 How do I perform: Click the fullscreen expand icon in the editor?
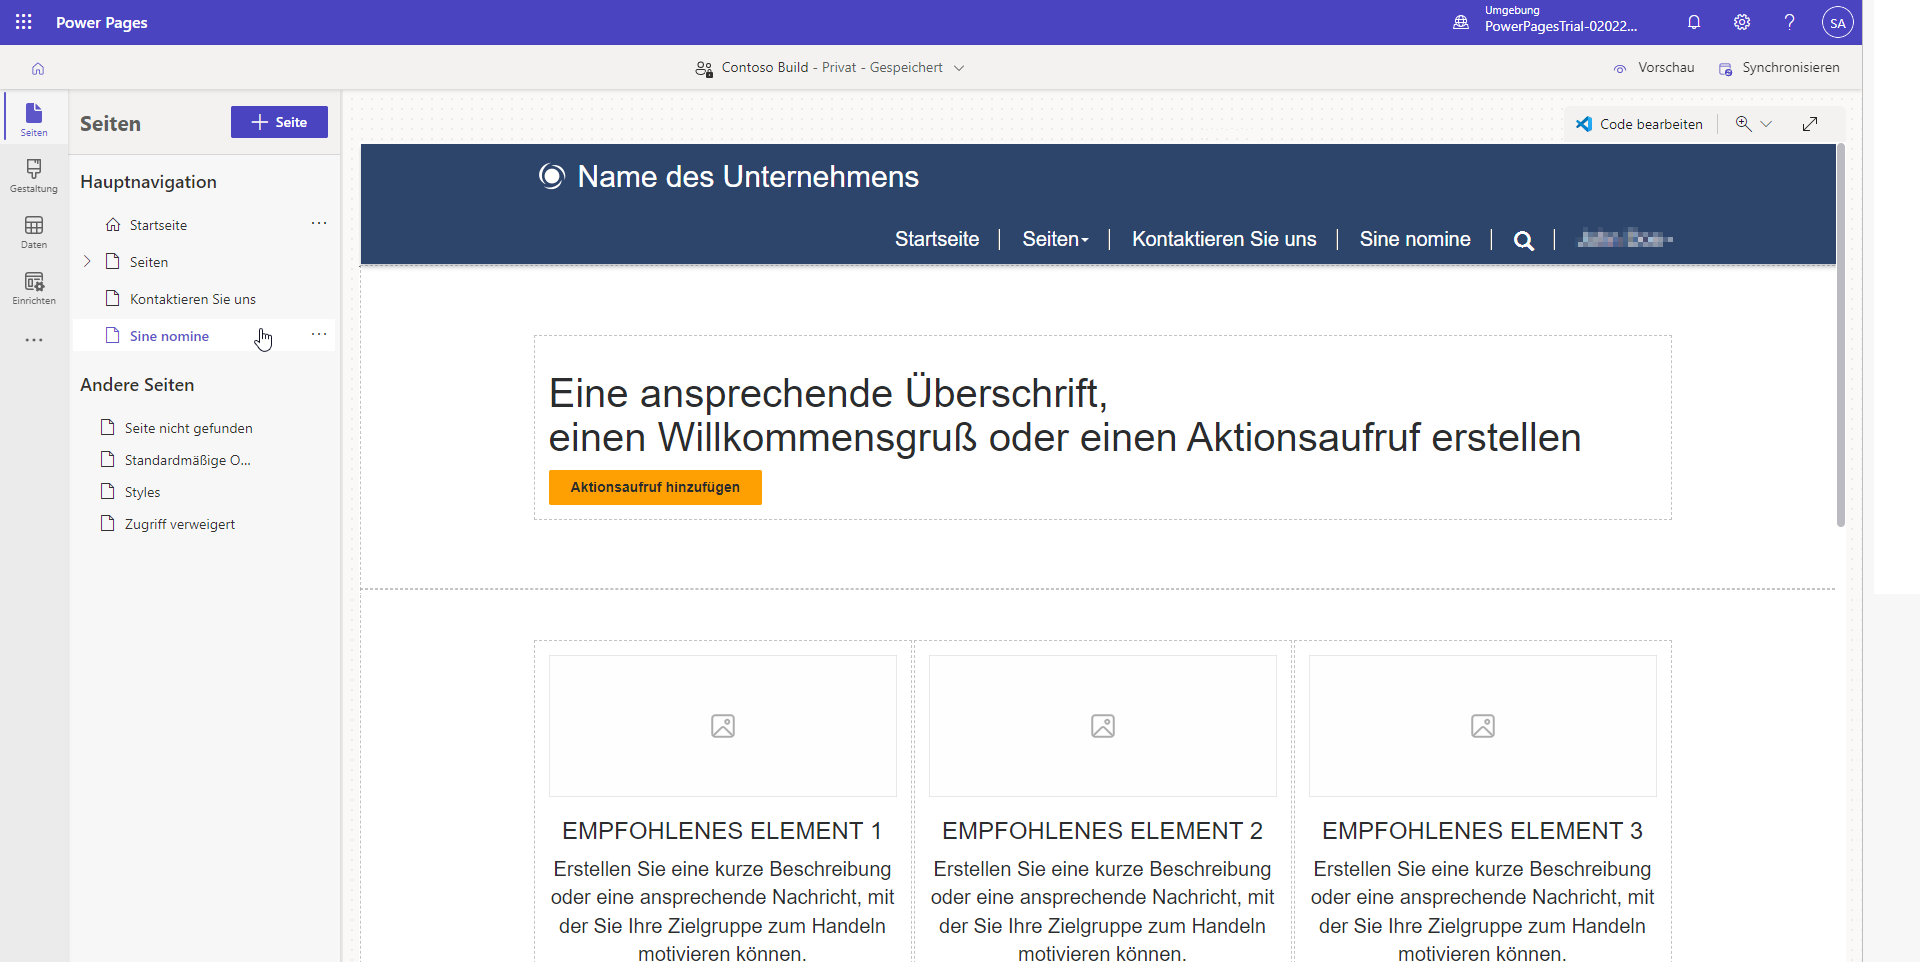[x=1810, y=123]
